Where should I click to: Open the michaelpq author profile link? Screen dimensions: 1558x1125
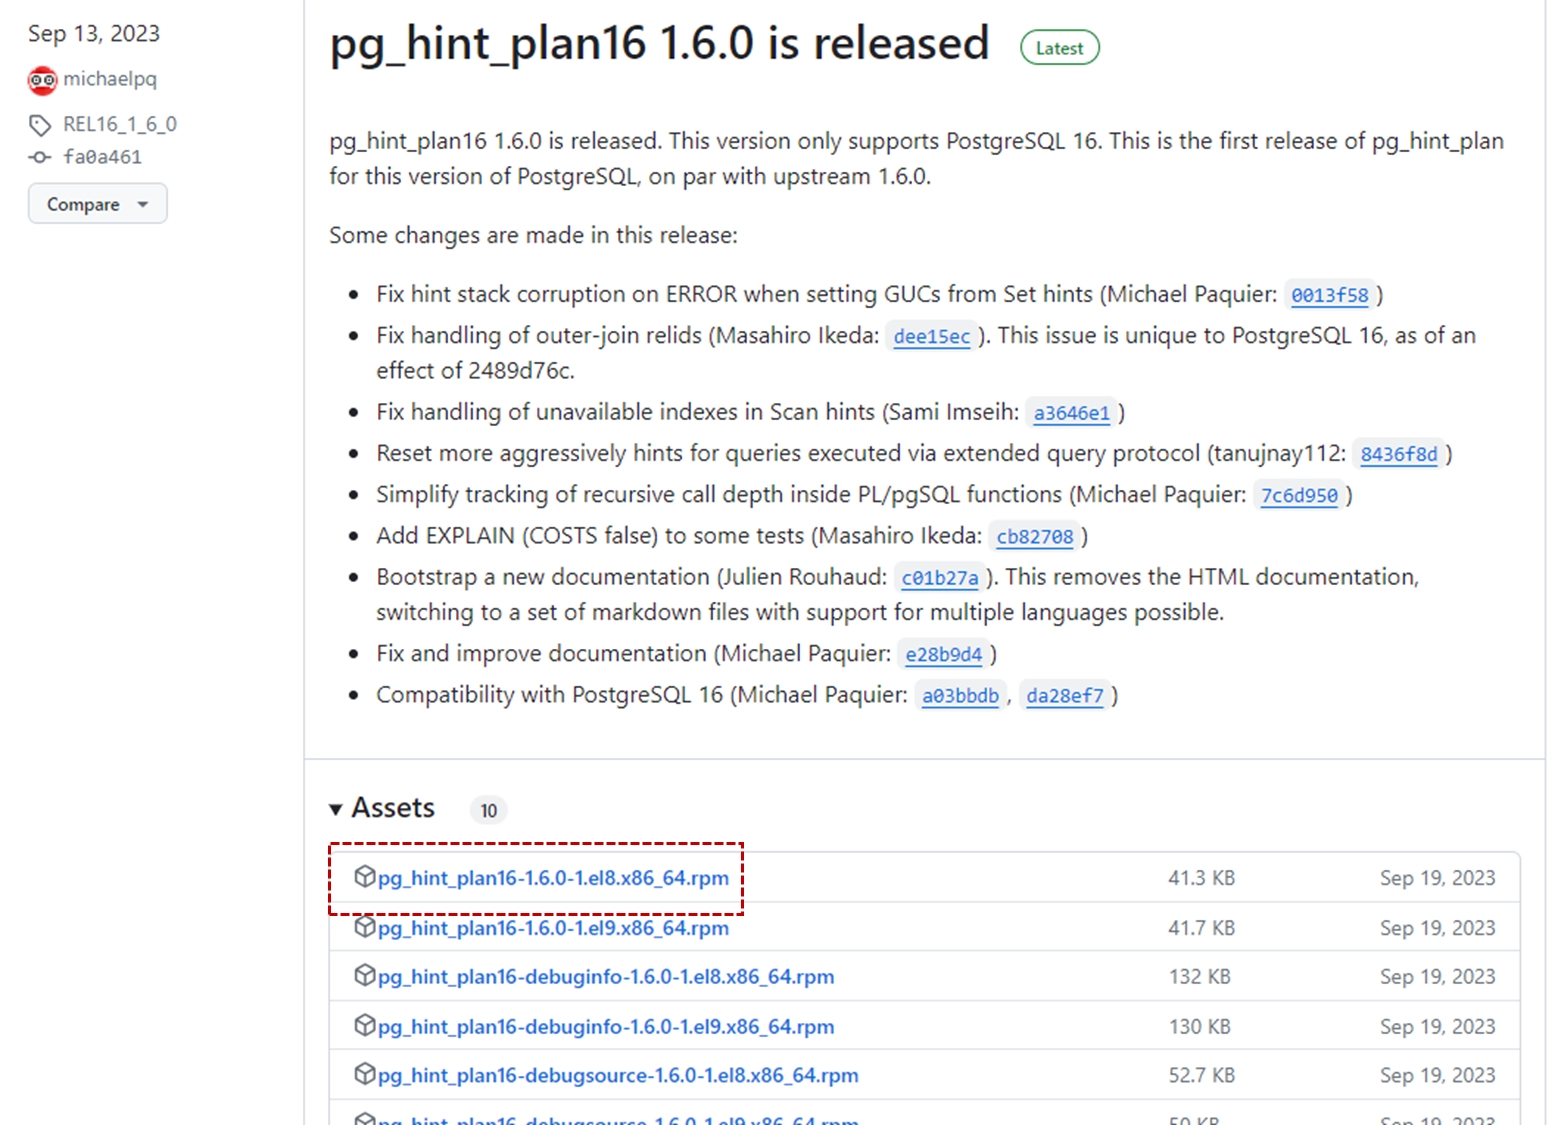point(110,79)
